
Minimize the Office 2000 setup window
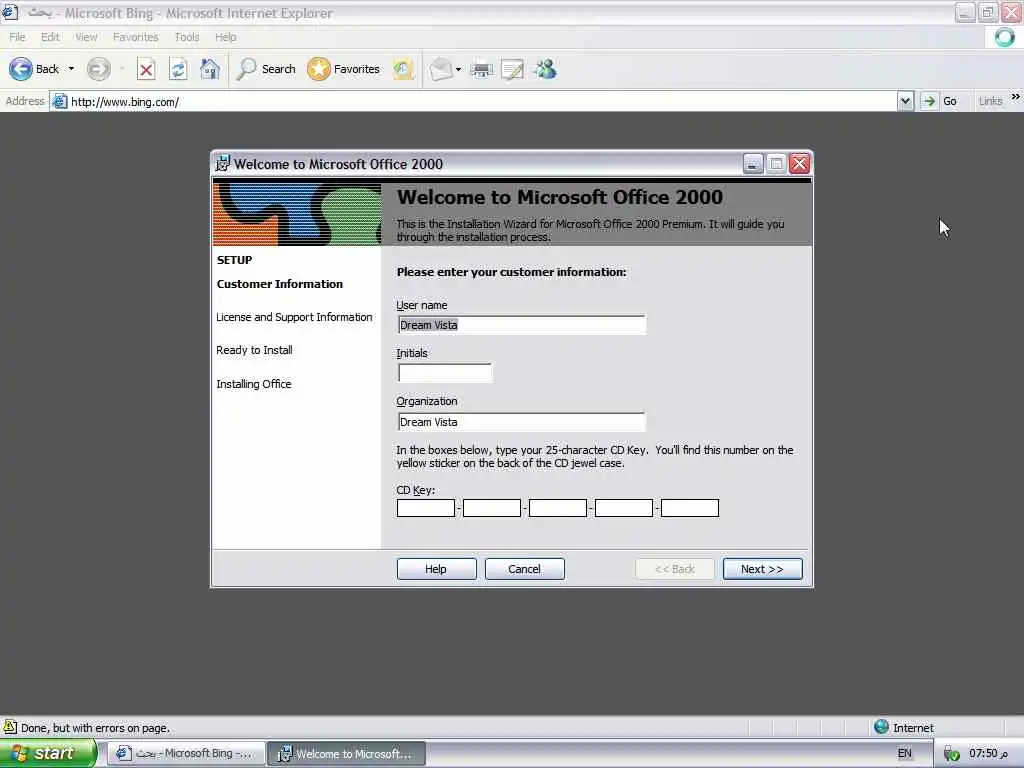753,163
